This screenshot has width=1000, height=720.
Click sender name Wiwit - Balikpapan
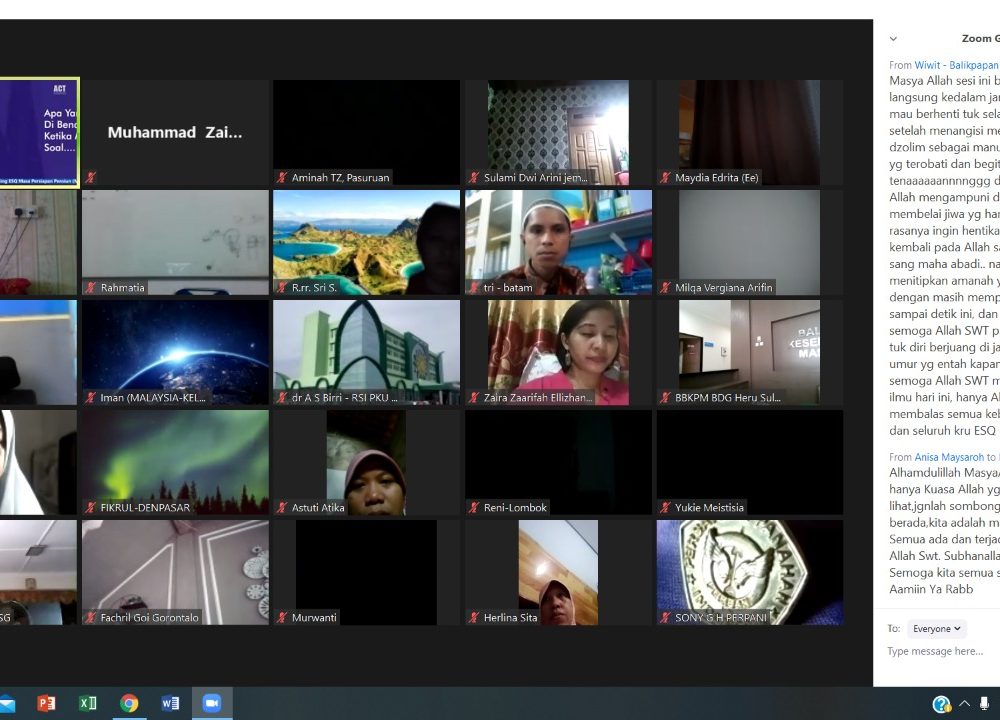(956, 65)
